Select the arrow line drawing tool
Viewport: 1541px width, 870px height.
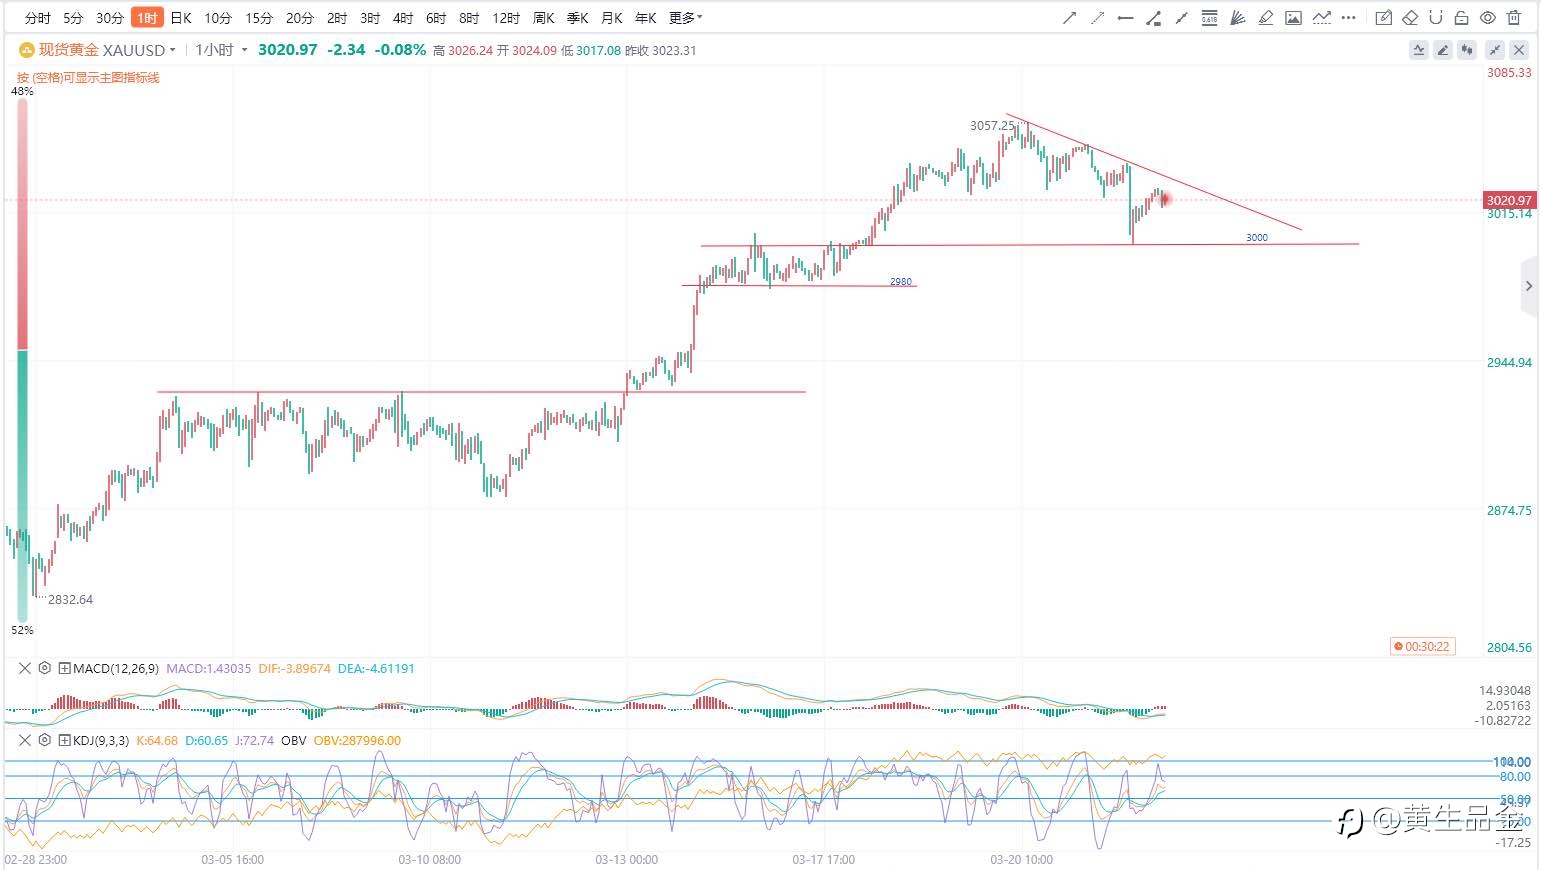(1069, 18)
